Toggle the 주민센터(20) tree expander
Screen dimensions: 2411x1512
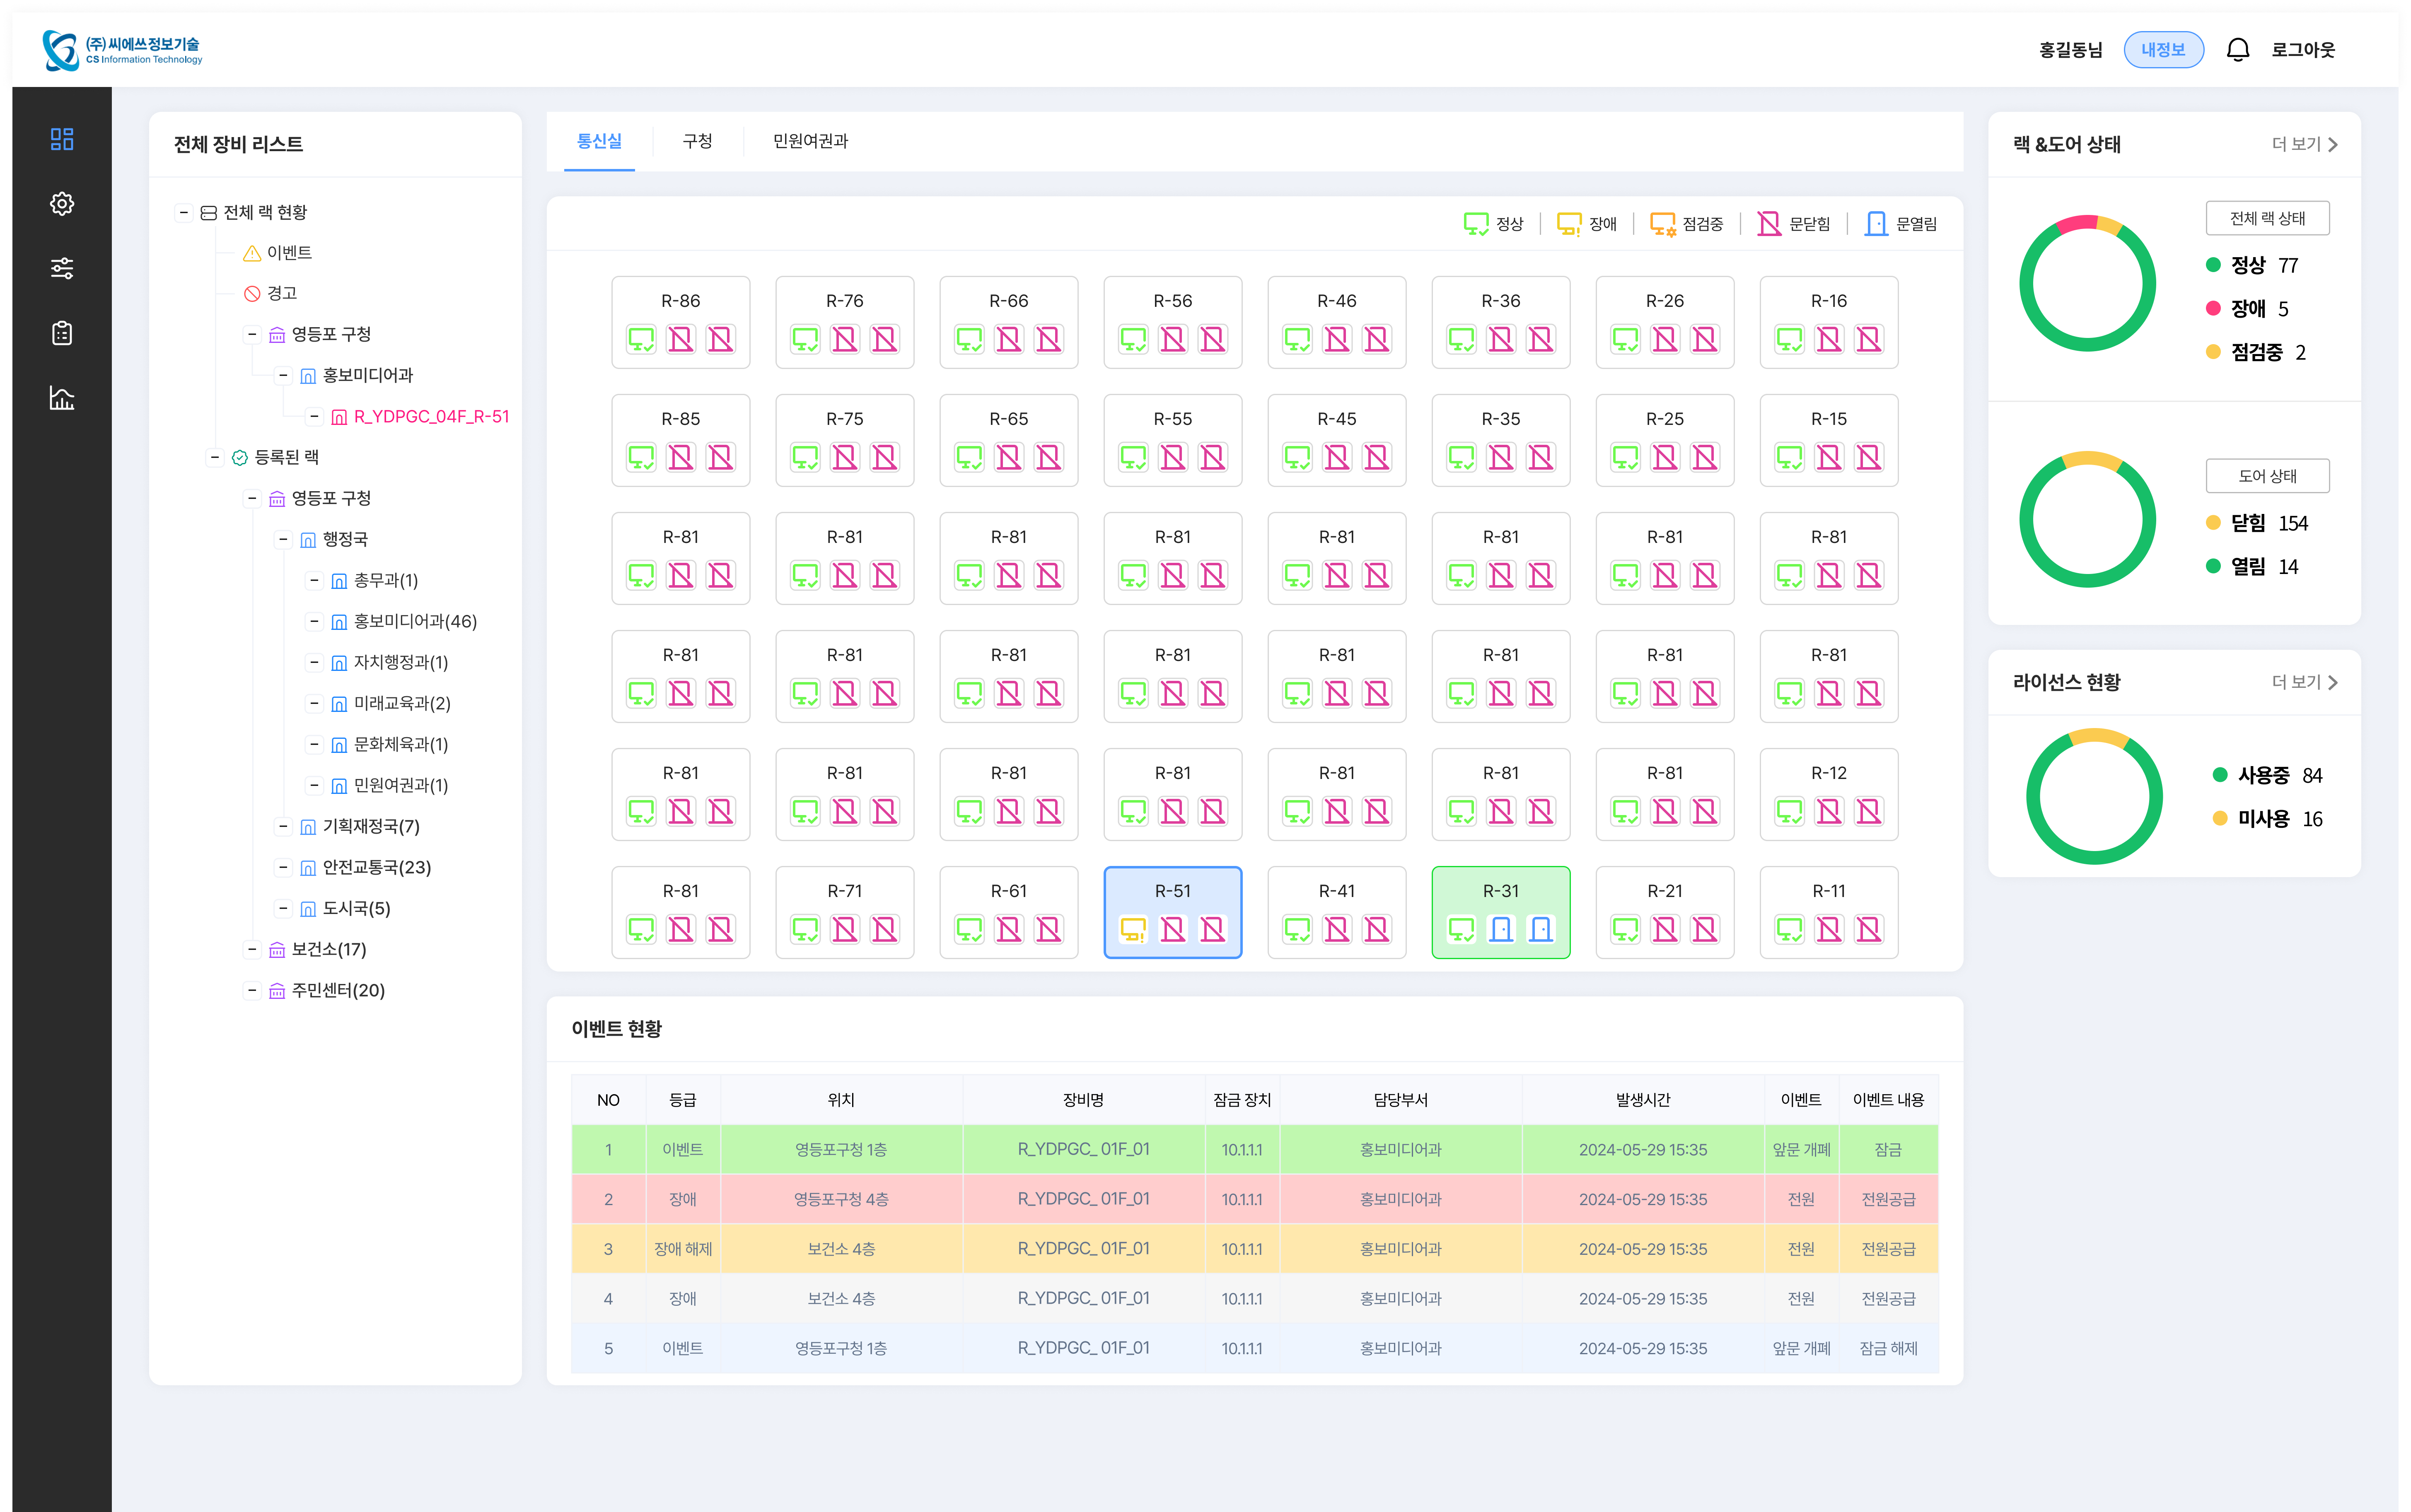(x=252, y=990)
